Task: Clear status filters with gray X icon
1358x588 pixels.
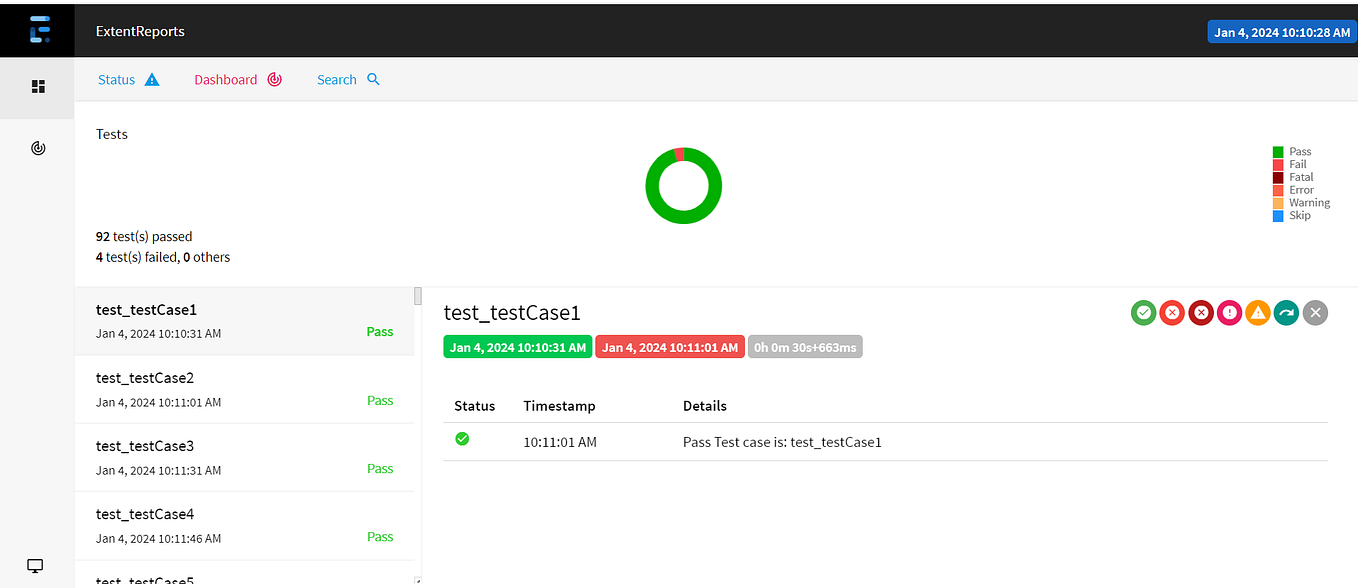Action: [x=1315, y=312]
